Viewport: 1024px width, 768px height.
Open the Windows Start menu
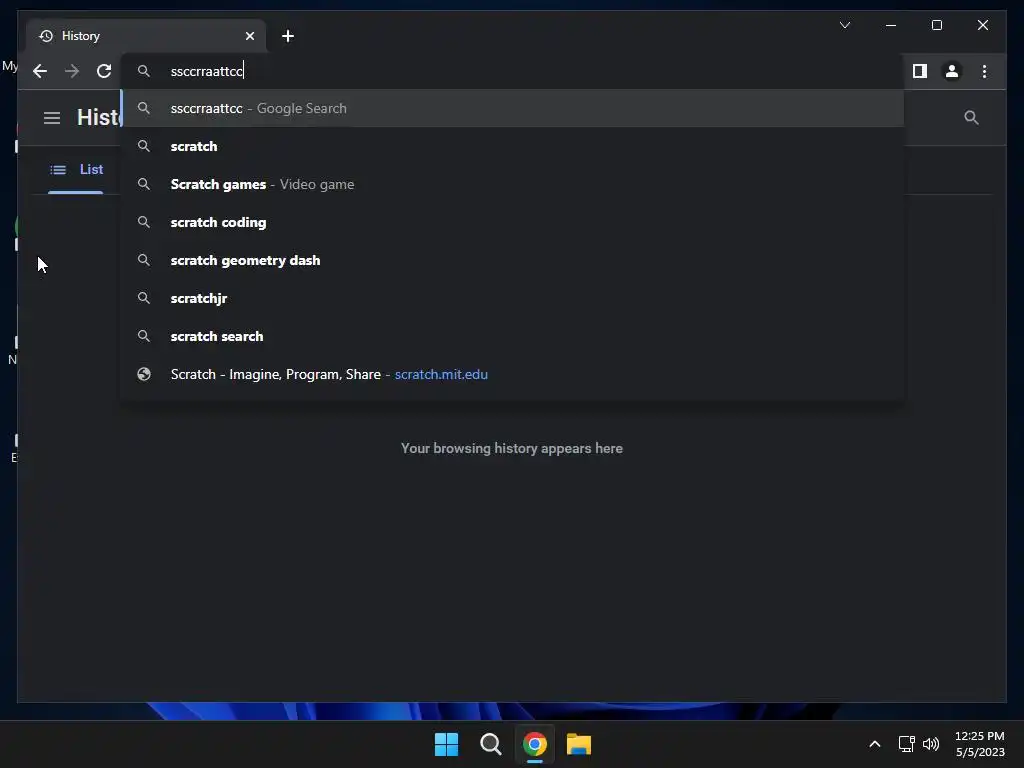(x=447, y=744)
